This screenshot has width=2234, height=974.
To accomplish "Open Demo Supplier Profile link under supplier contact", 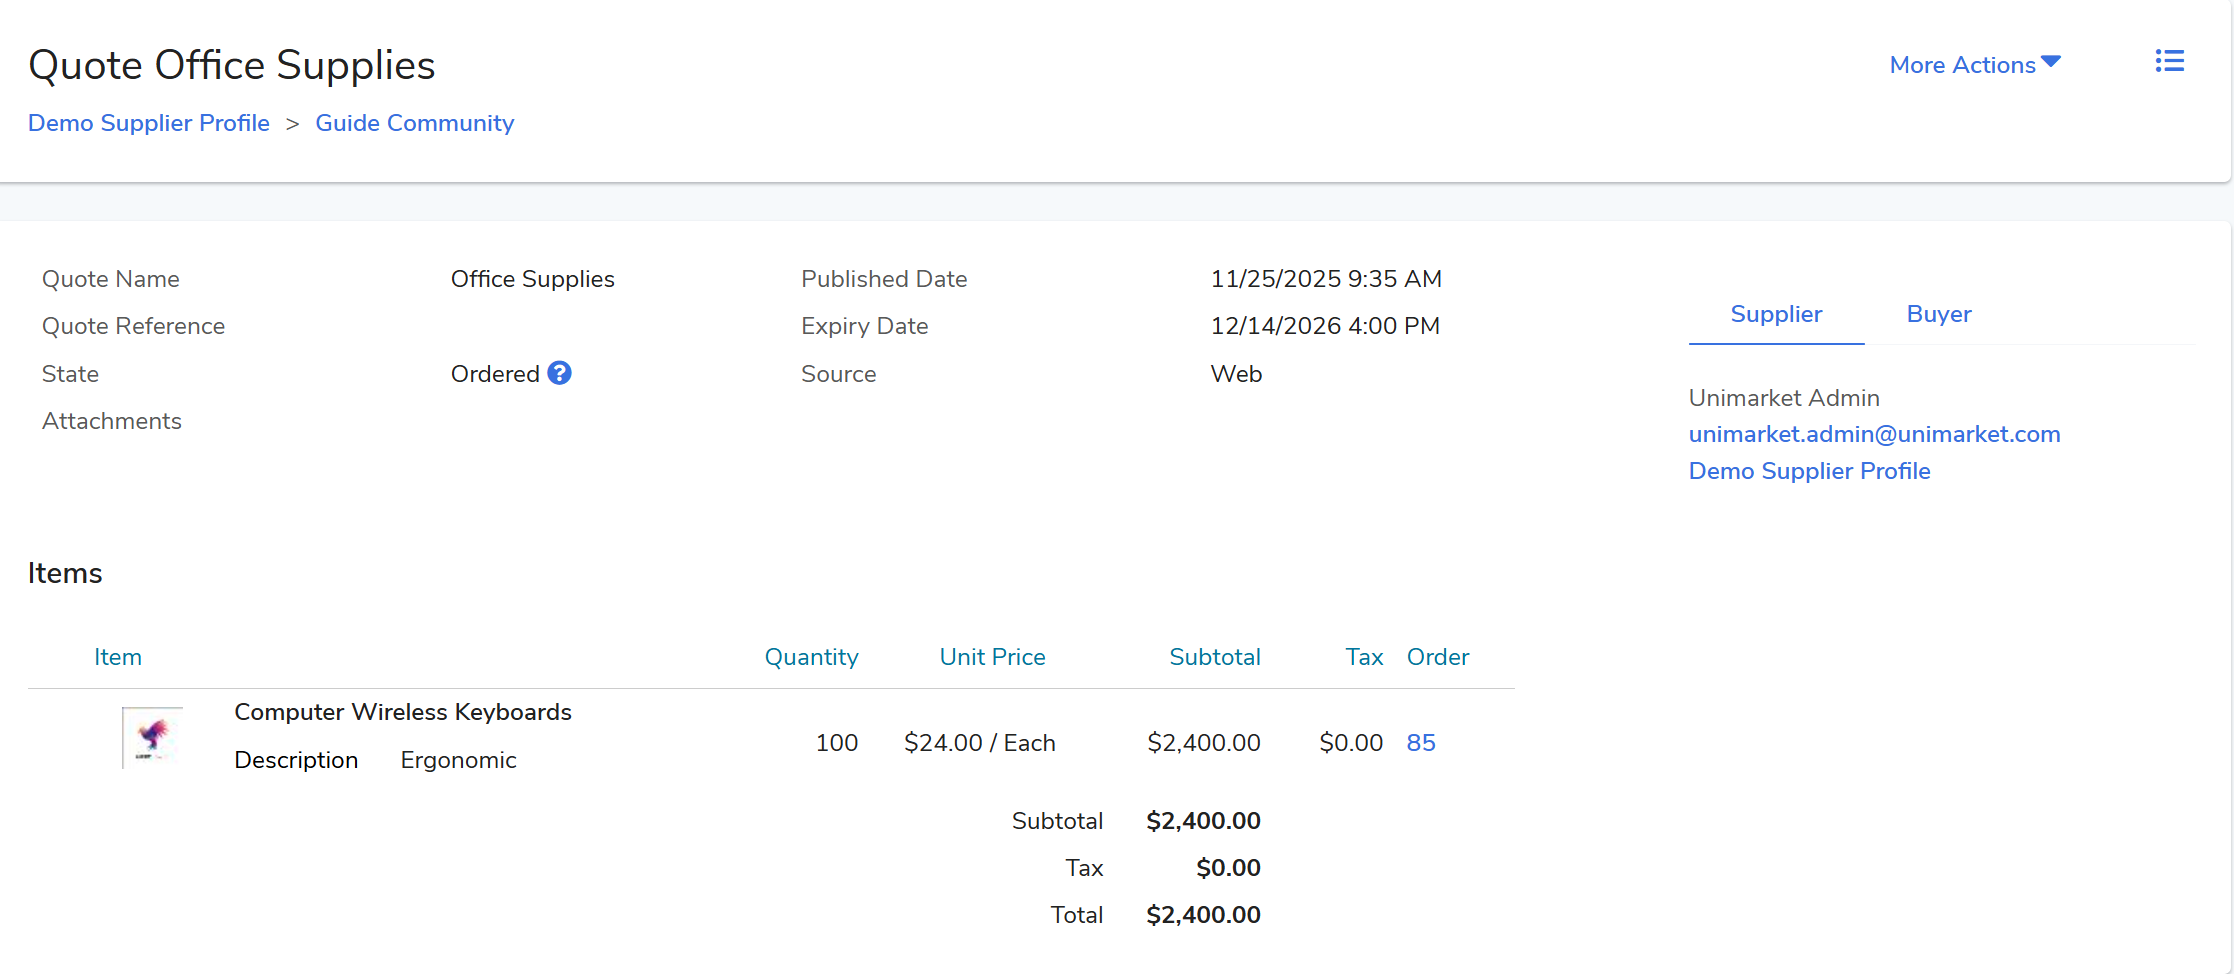I will (1809, 471).
